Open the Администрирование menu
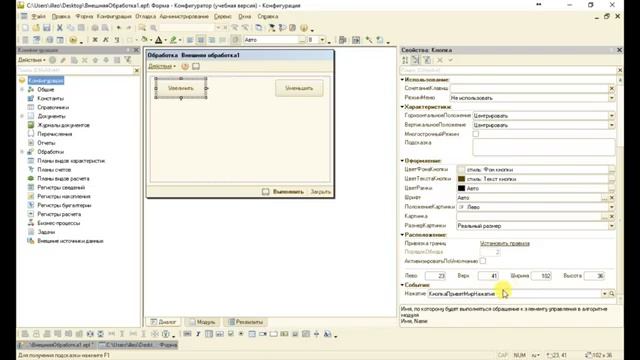Image resolution: width=640 pixels, height=360 pixels. (x=184, y=16)
